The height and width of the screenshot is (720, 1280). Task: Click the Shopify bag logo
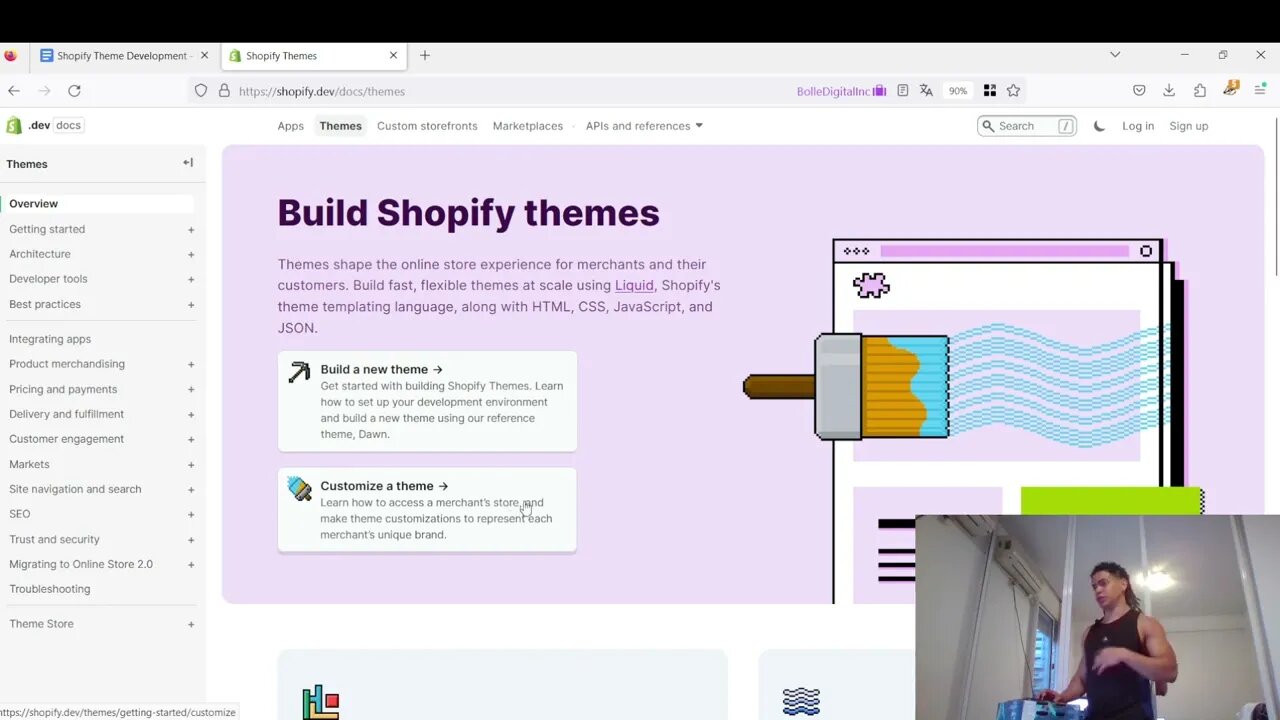coord(14,125)
